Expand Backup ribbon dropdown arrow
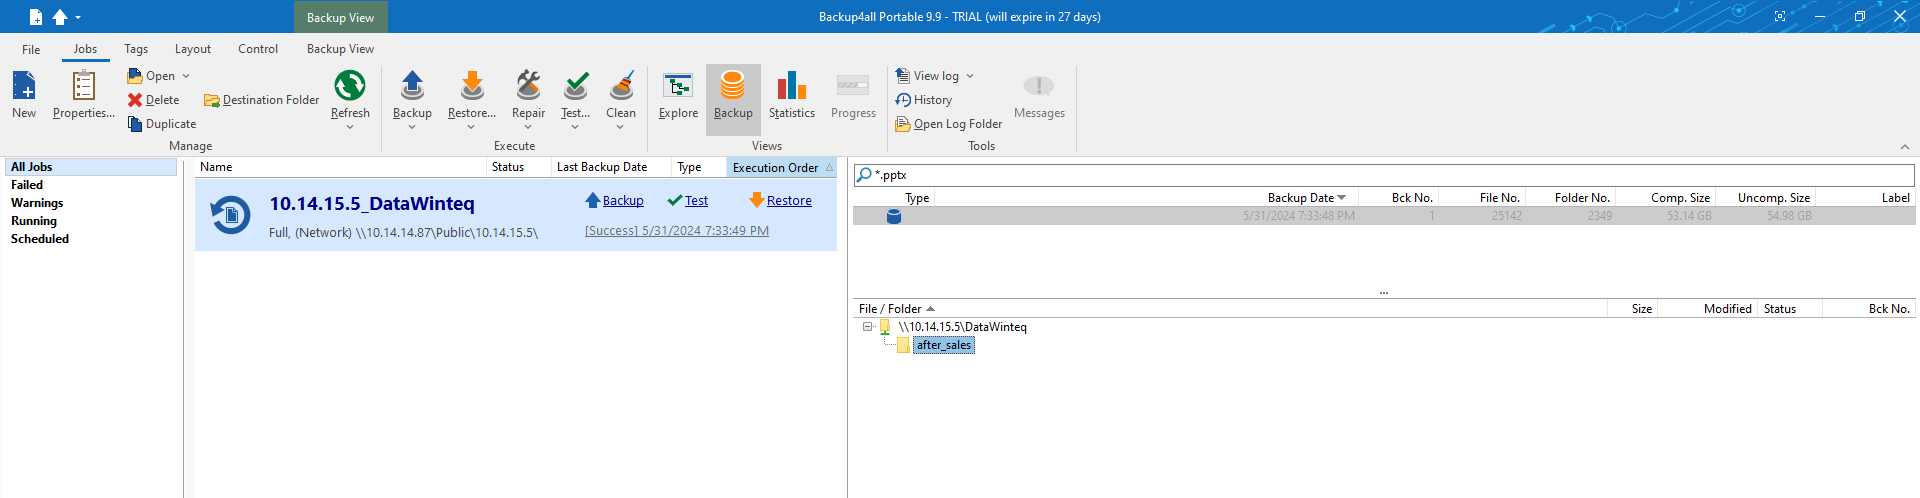 coord(412,127)
